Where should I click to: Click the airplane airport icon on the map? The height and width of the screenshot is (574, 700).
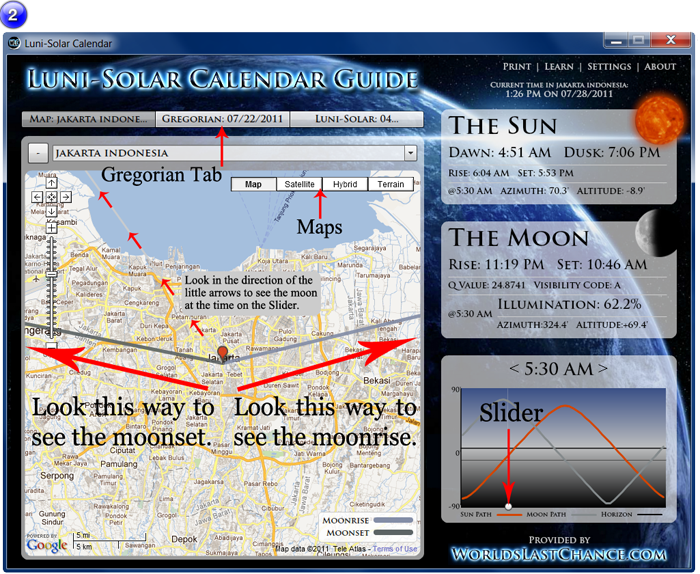pyautogui.click(x=36, y=279)
